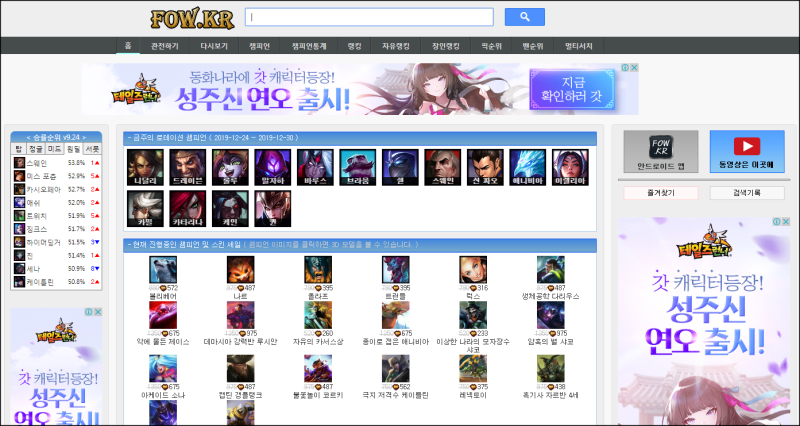Image resolution: width=800 pixels, height=426 pixels.
Task: Open the 다시보기 nav menu item
Action: click(x=214, y=46)
